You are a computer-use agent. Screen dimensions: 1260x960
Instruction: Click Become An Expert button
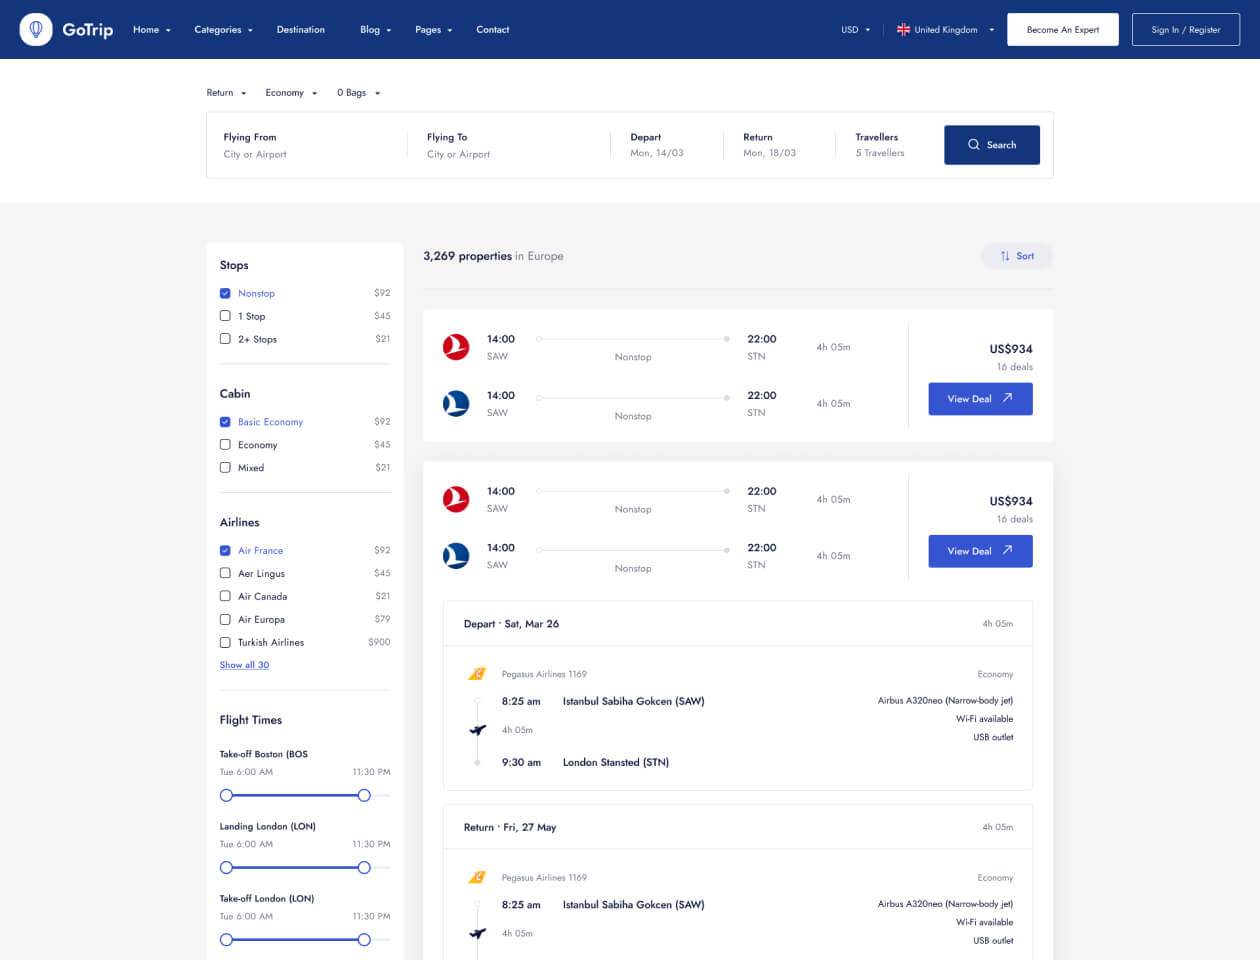(x=1062, y=30)
